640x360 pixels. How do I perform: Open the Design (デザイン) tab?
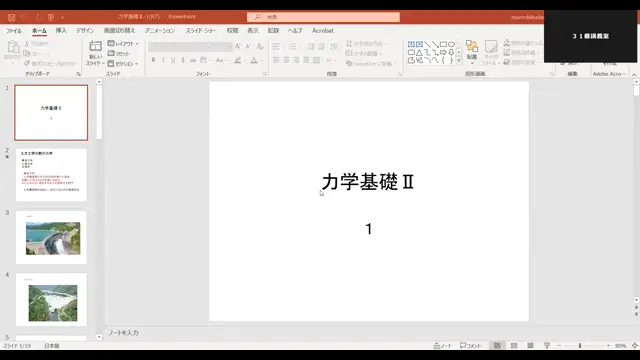click(85, 31)
